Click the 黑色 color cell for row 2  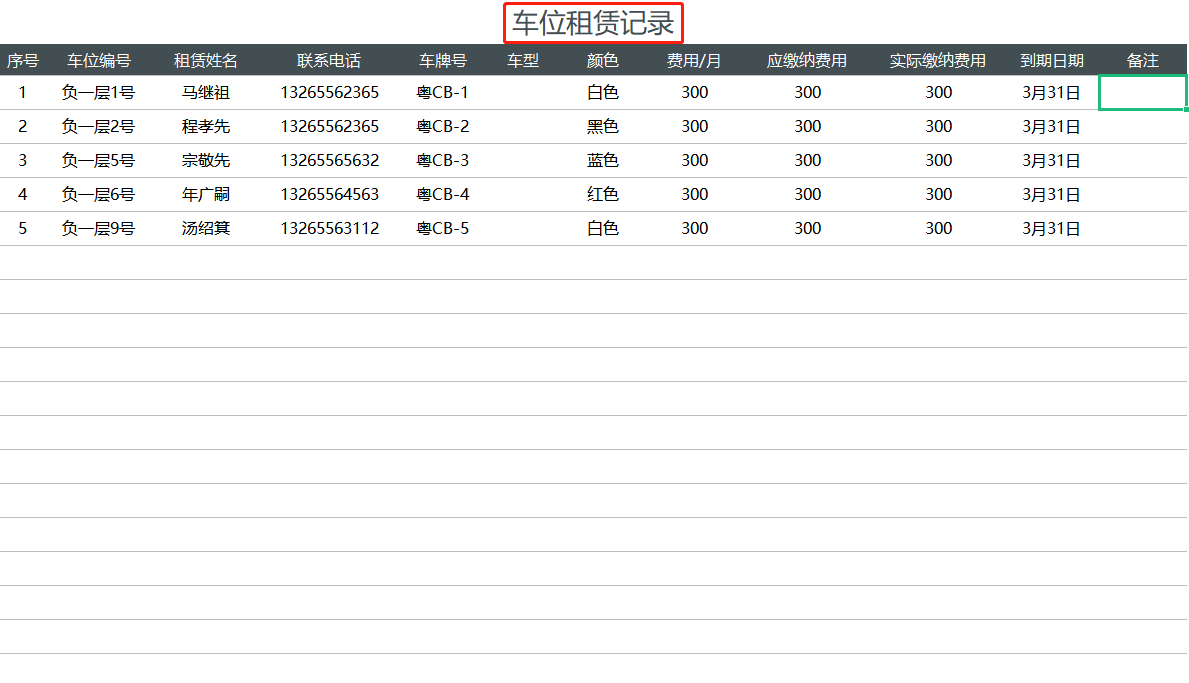(x=602, y=126)
